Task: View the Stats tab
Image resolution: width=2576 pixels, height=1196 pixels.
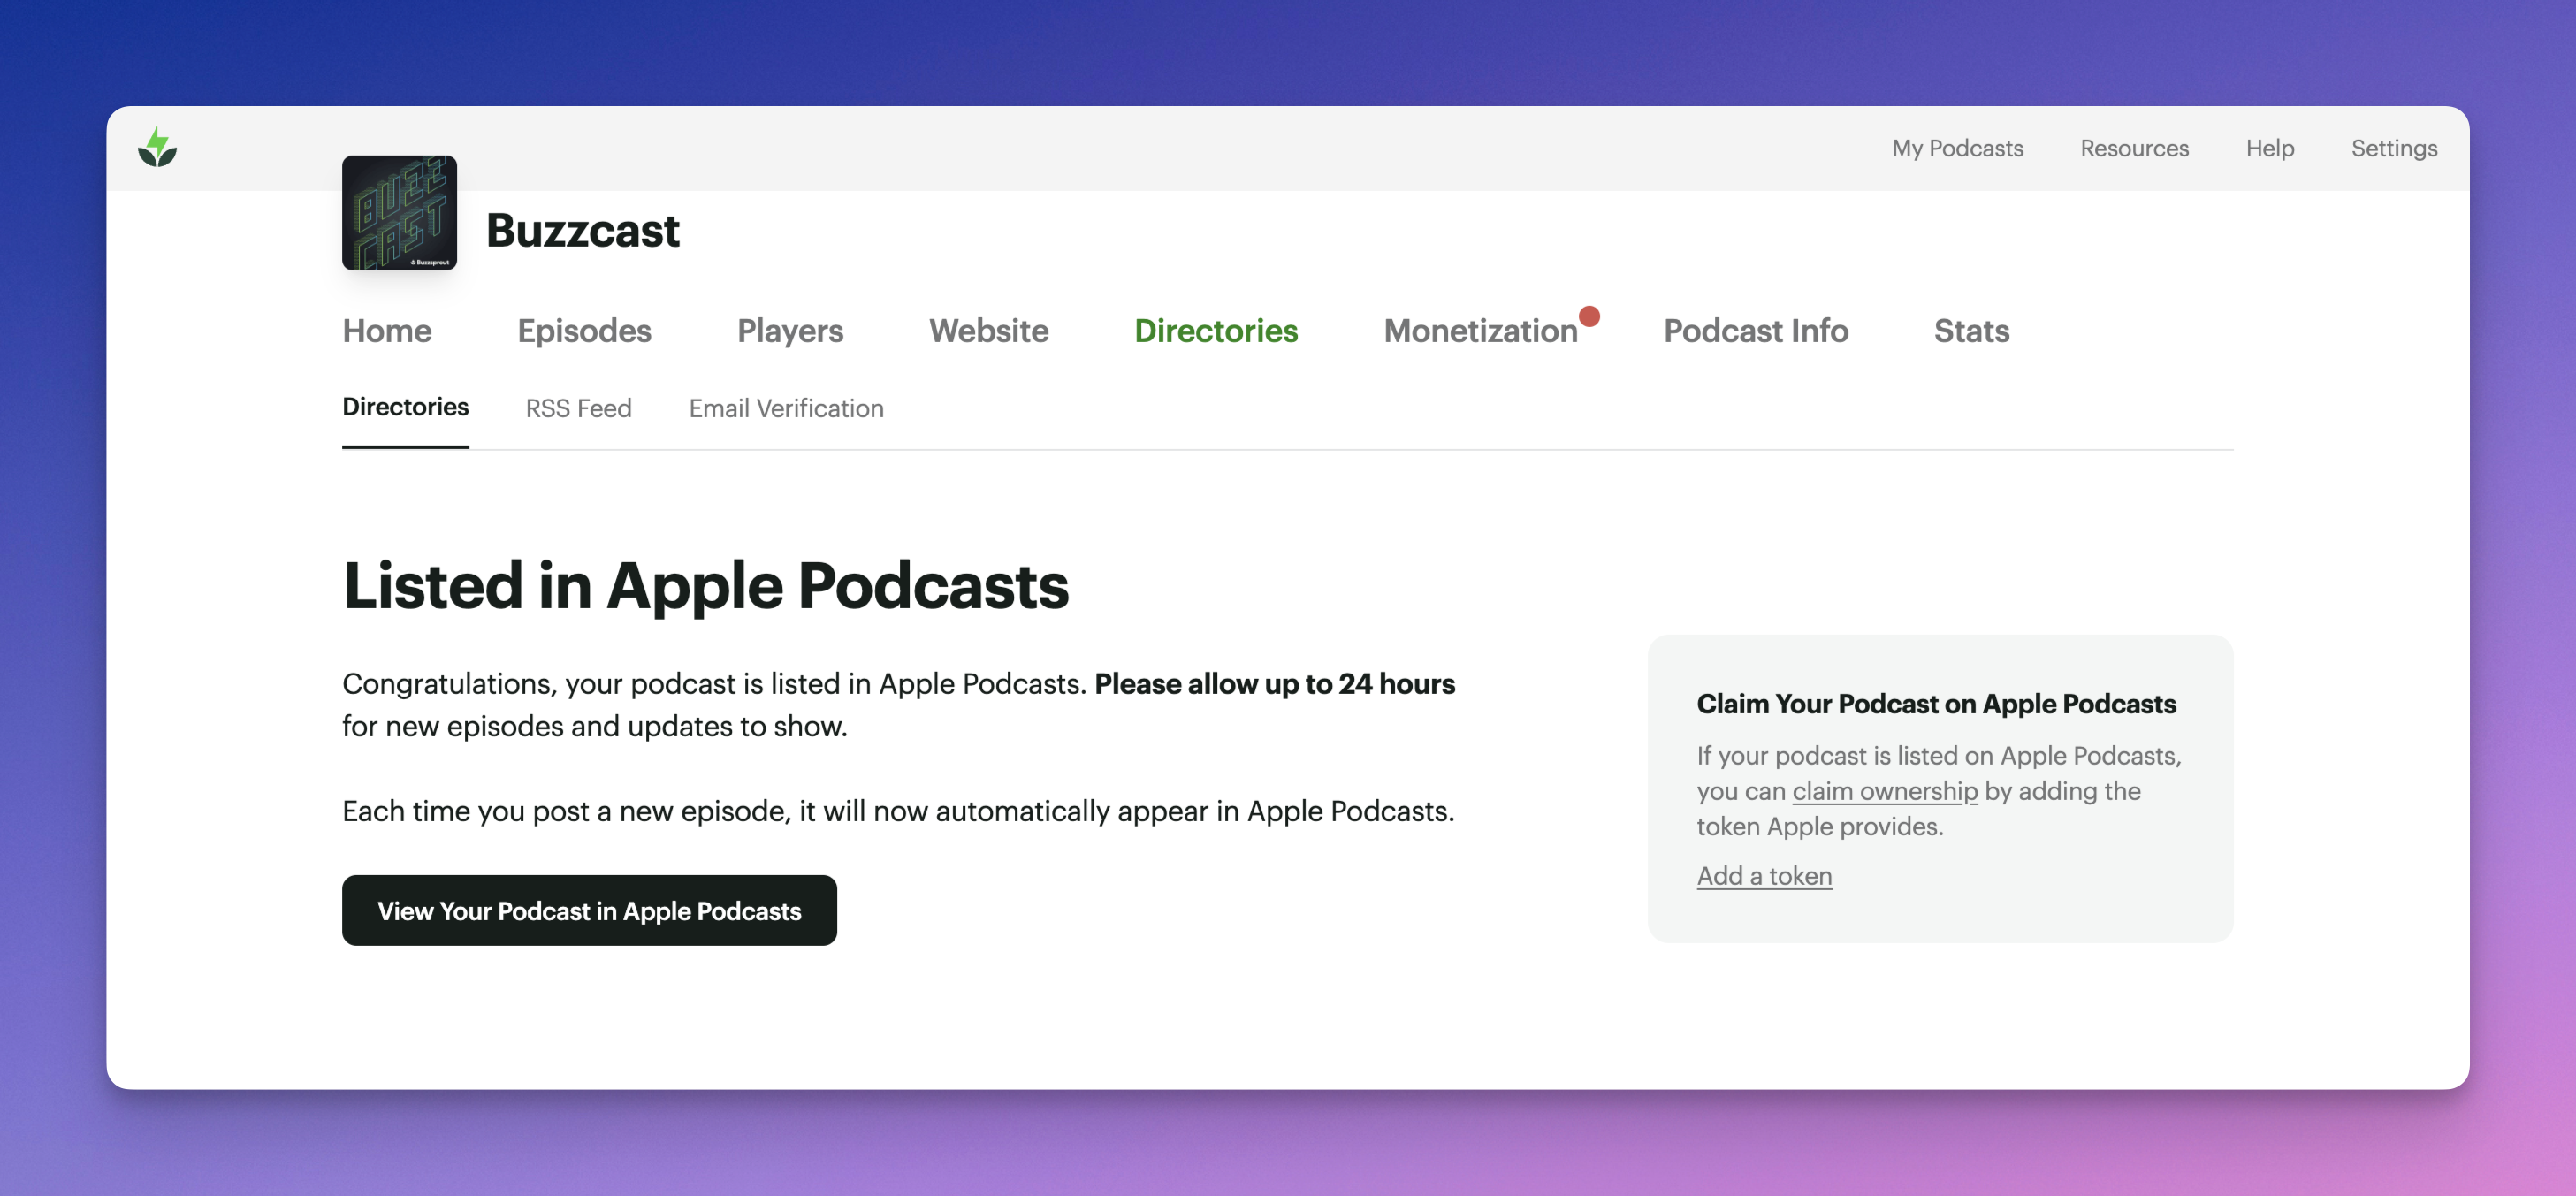Action: [1970, 331]
